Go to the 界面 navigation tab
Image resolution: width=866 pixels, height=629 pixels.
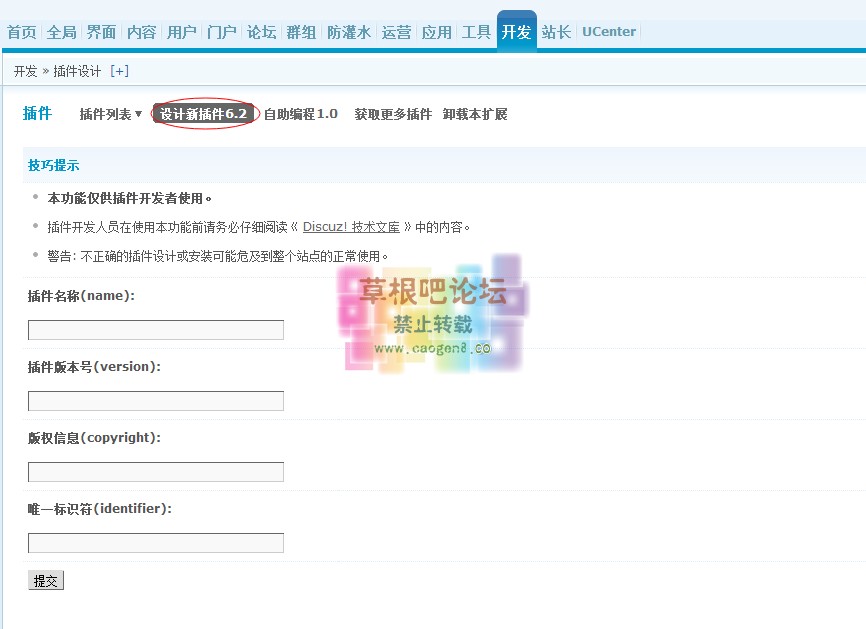(x=101, y=32)
